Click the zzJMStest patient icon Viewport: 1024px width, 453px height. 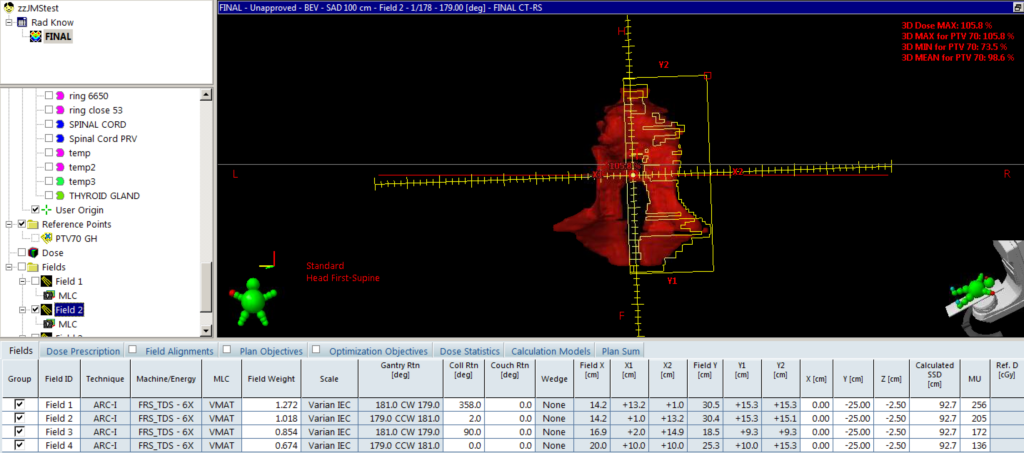[x=9, y=7]
